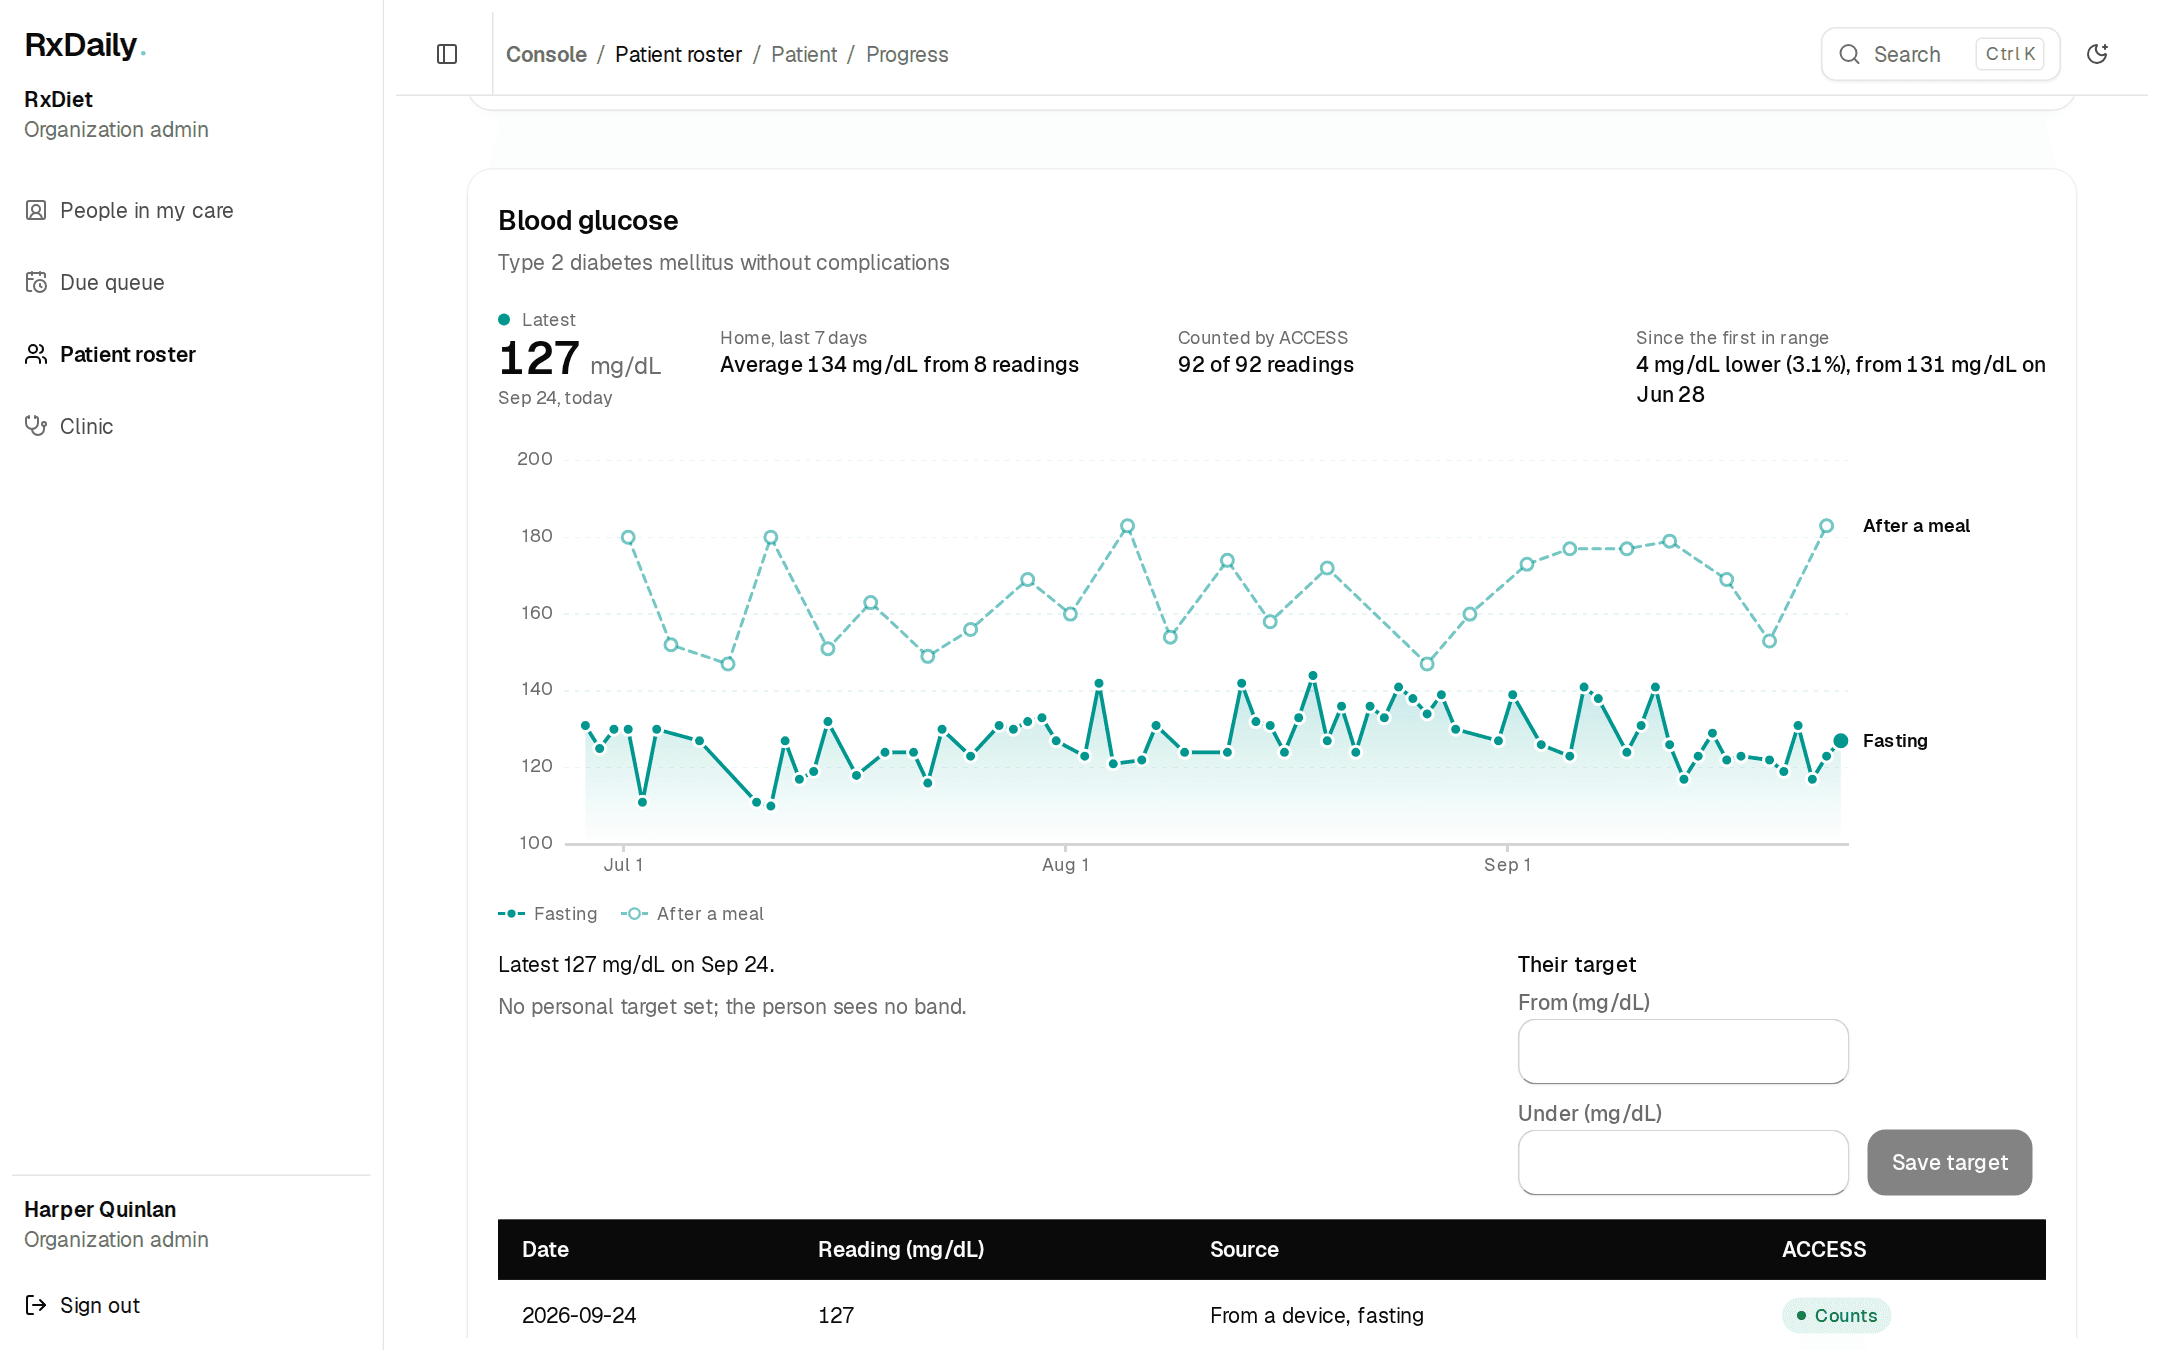Click Patient roster breadcrumb link

[x=678, y=54]
